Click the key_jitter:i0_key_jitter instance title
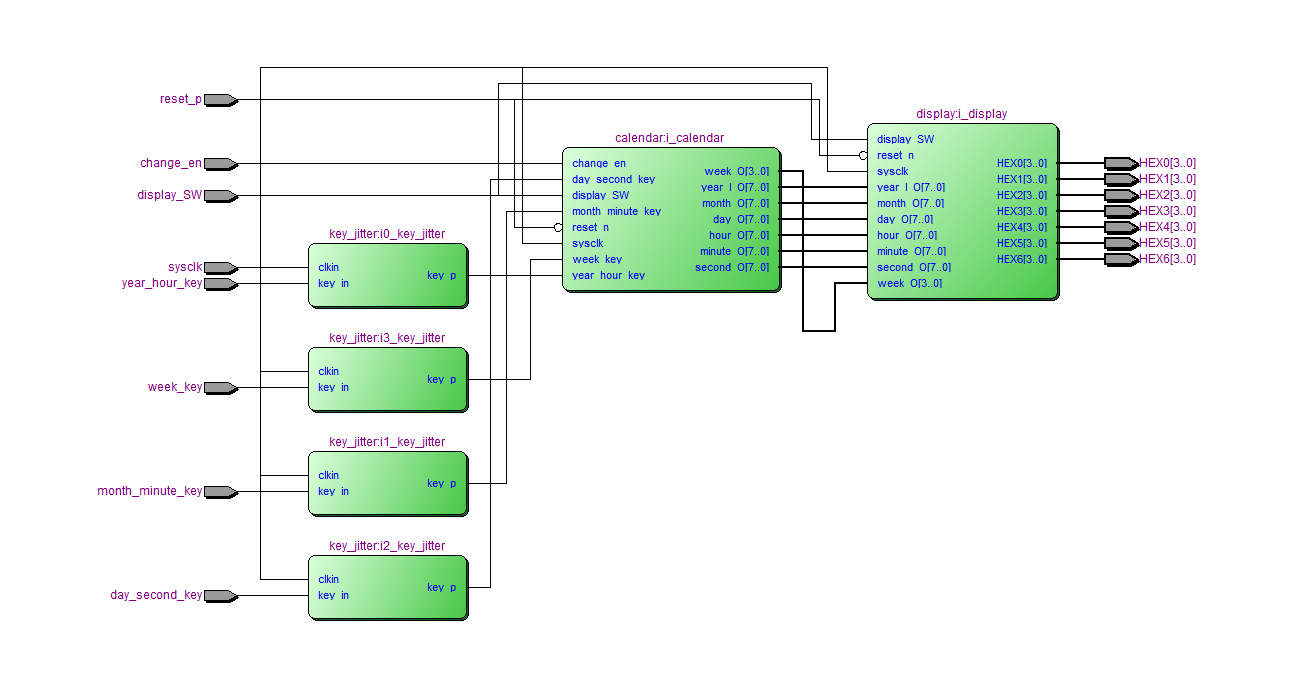The width and height of the screenshot is (1293, 686). tap(387, 234)
